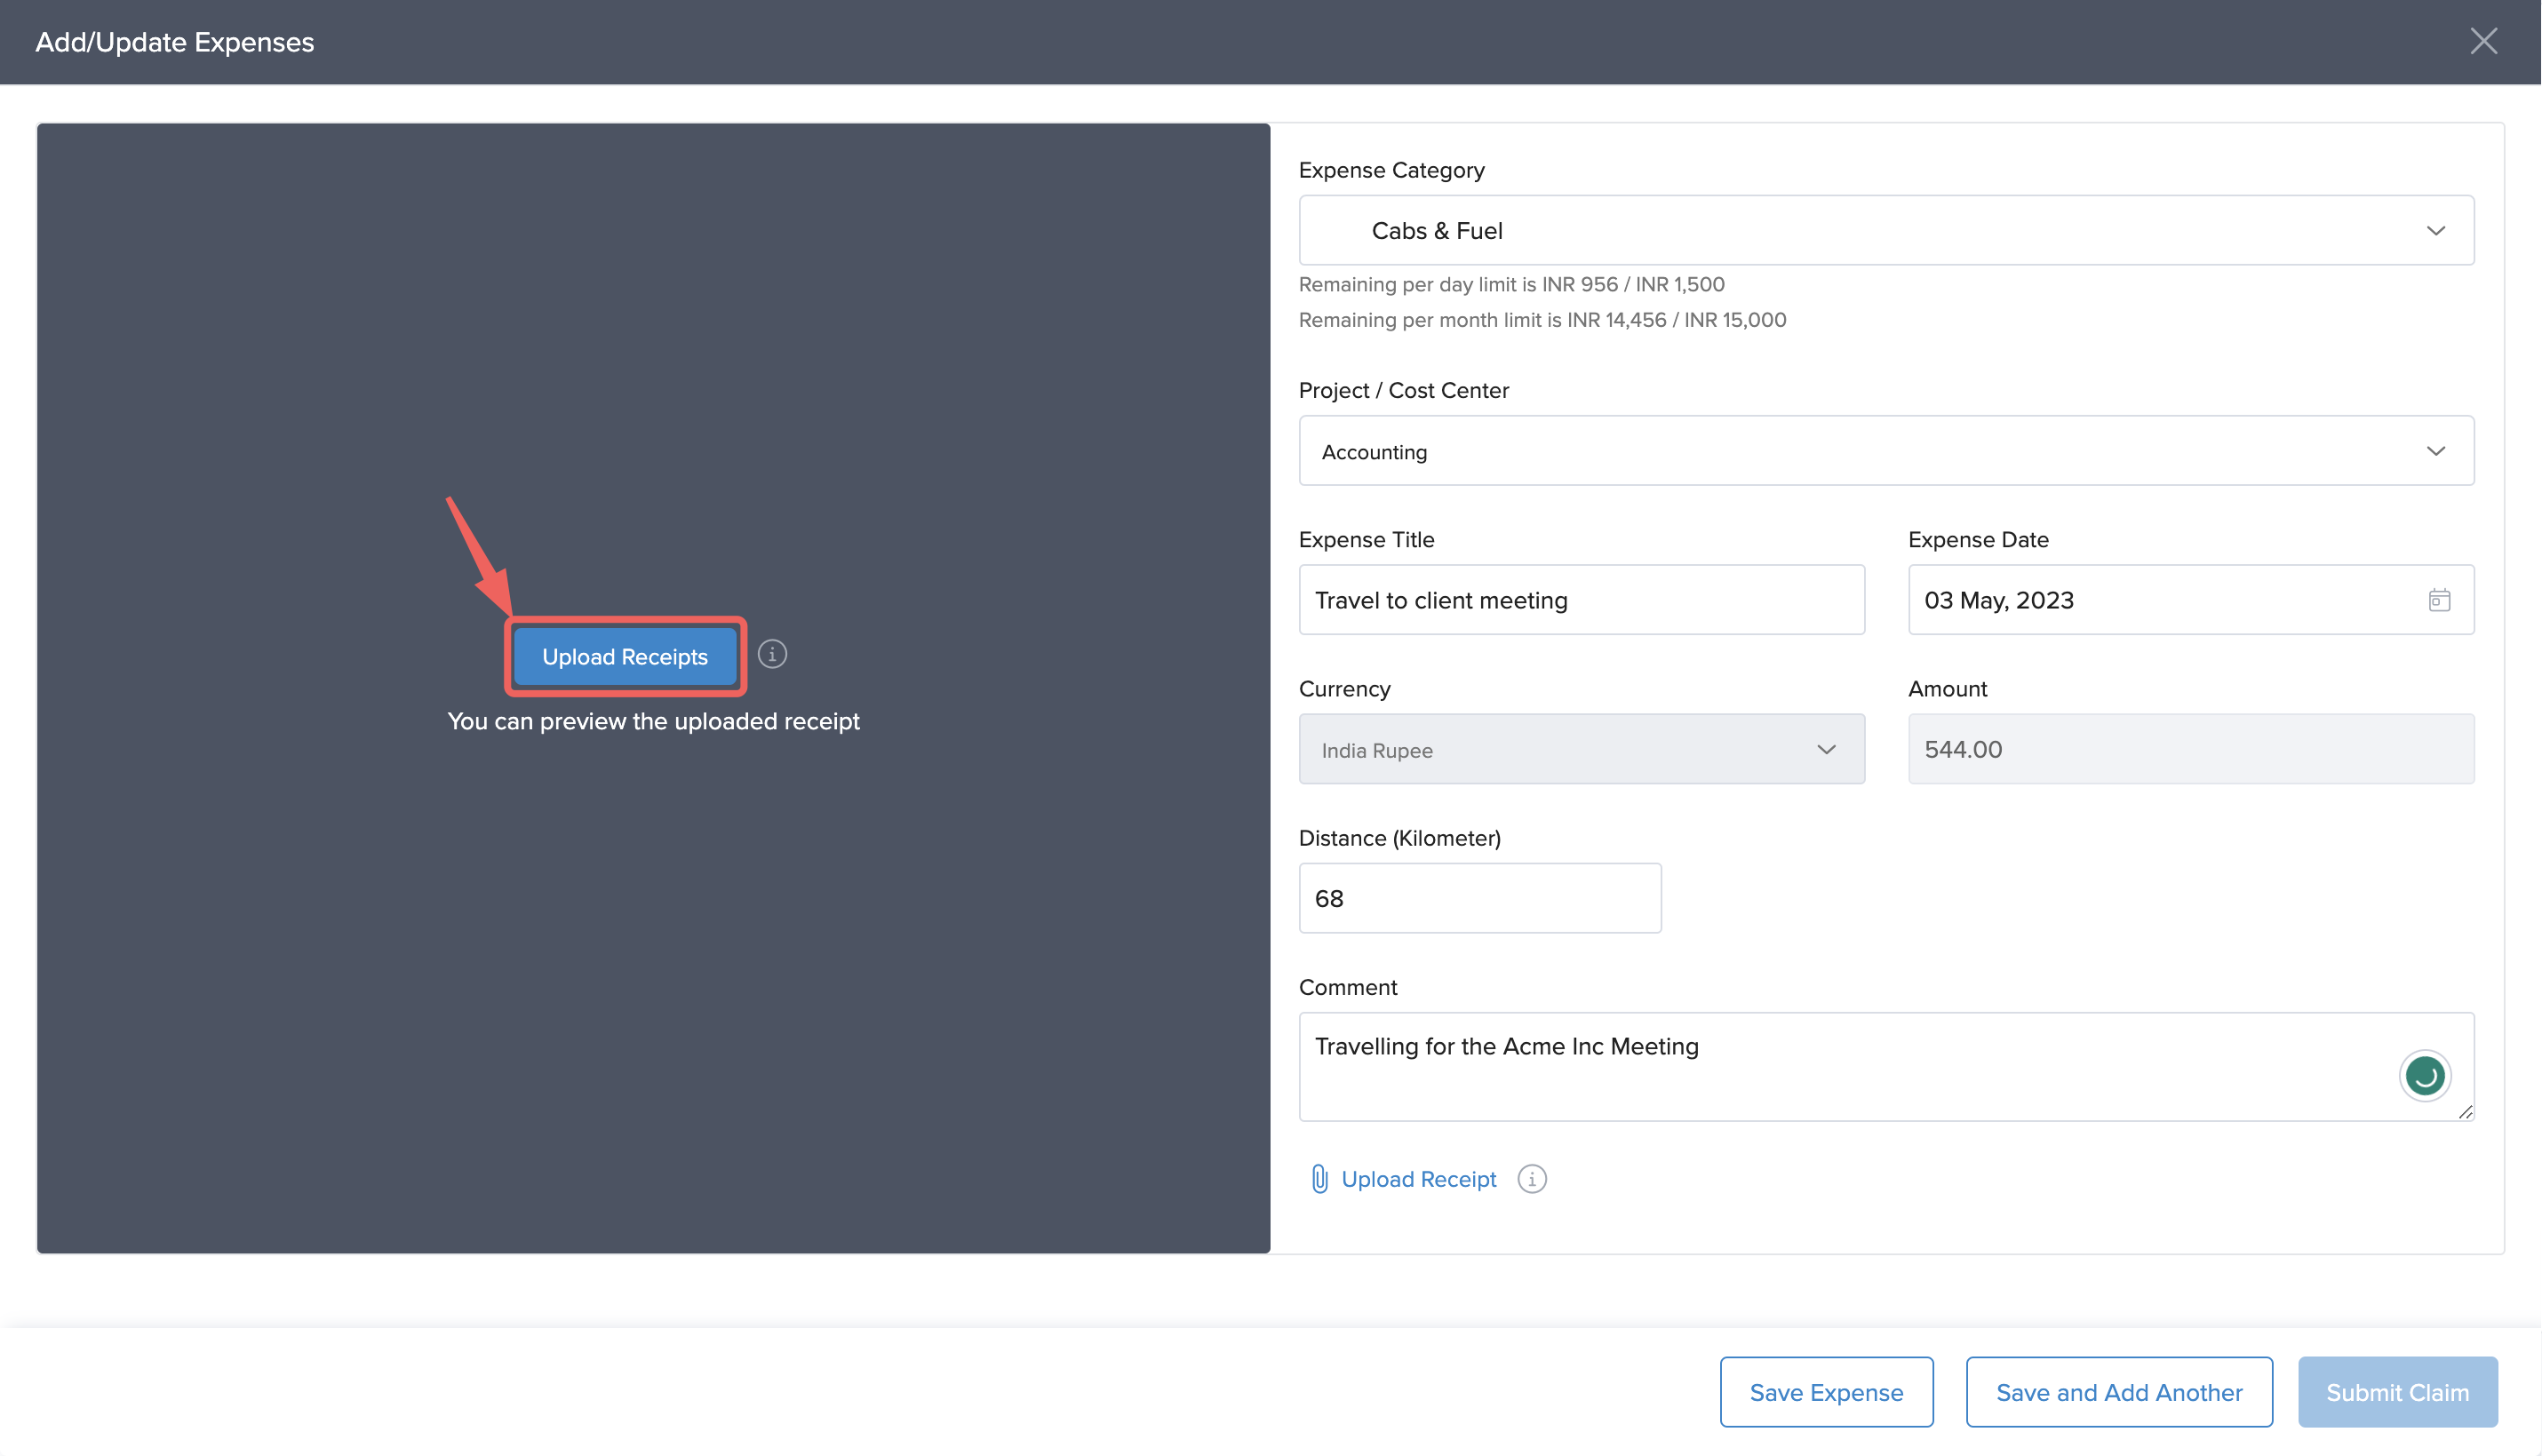Close the Add/Update Expenses dialog
The height and width of the screenshot is (1456, 2542).
(x=2483, y=41)
